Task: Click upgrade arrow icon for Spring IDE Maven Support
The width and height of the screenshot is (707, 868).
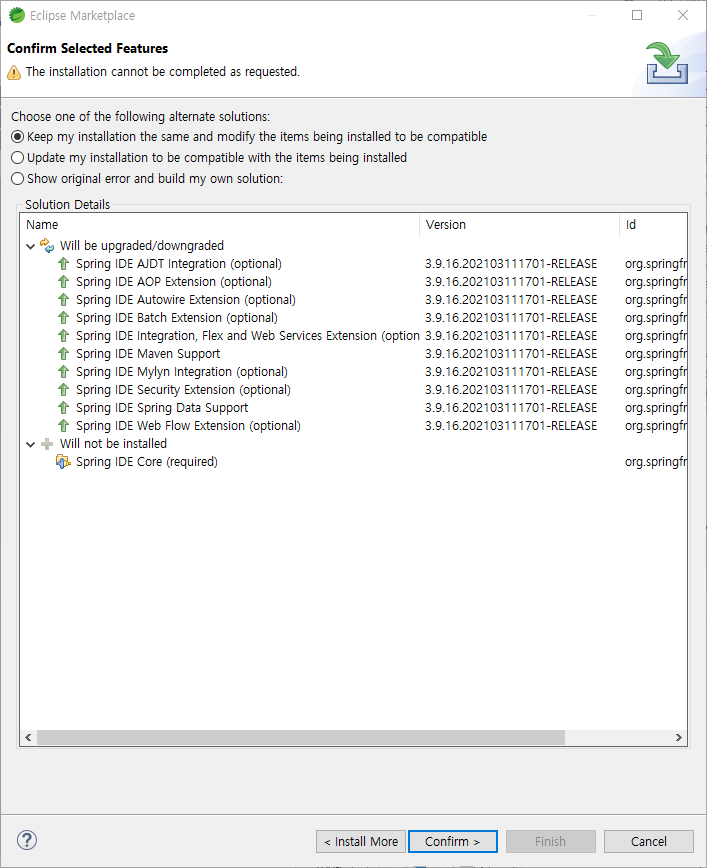Action: [64, 354]
